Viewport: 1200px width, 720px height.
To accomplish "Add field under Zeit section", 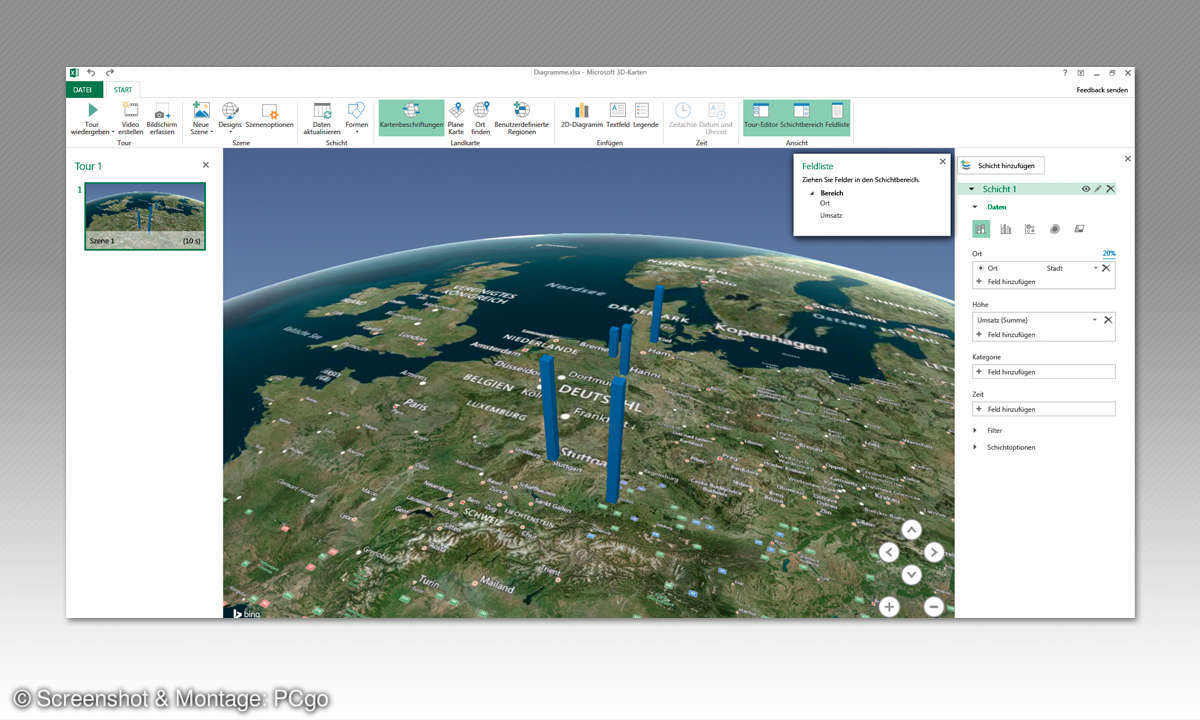I will pos(1043,409).
